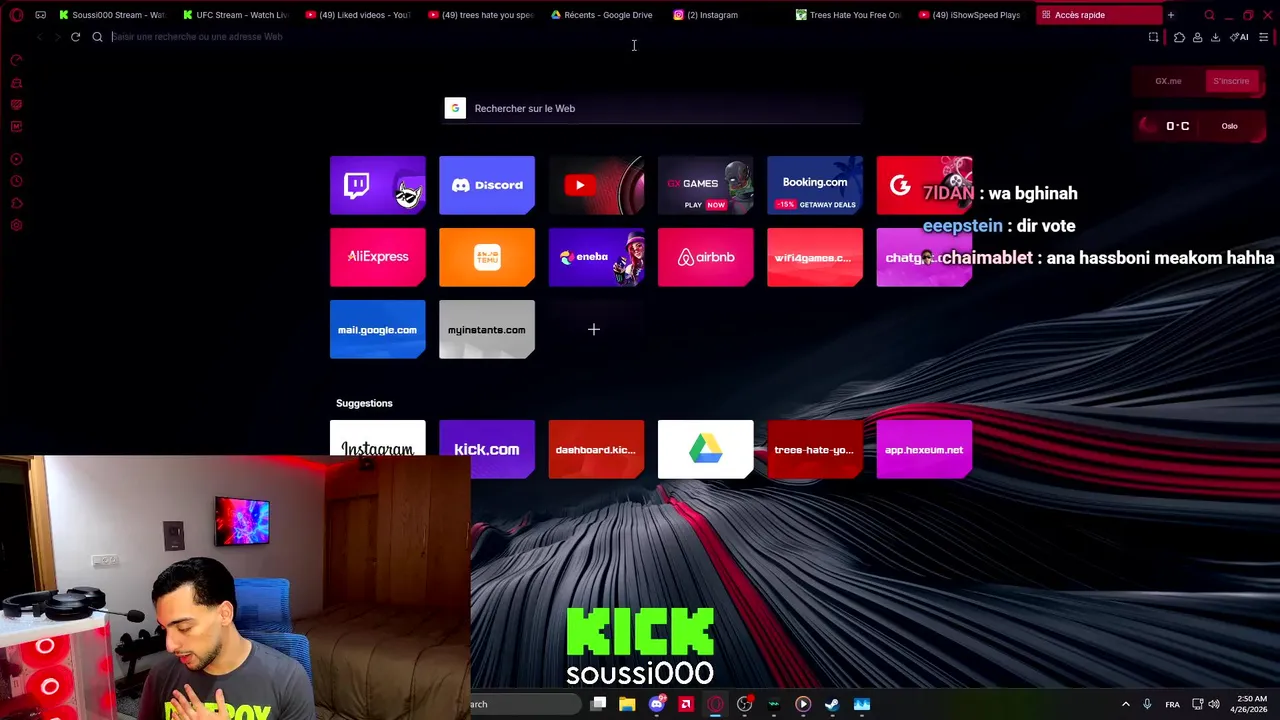Open the Google Drive suggestion tile
The height and width of the screenshot is (720, 1280).
coord(705,449)
